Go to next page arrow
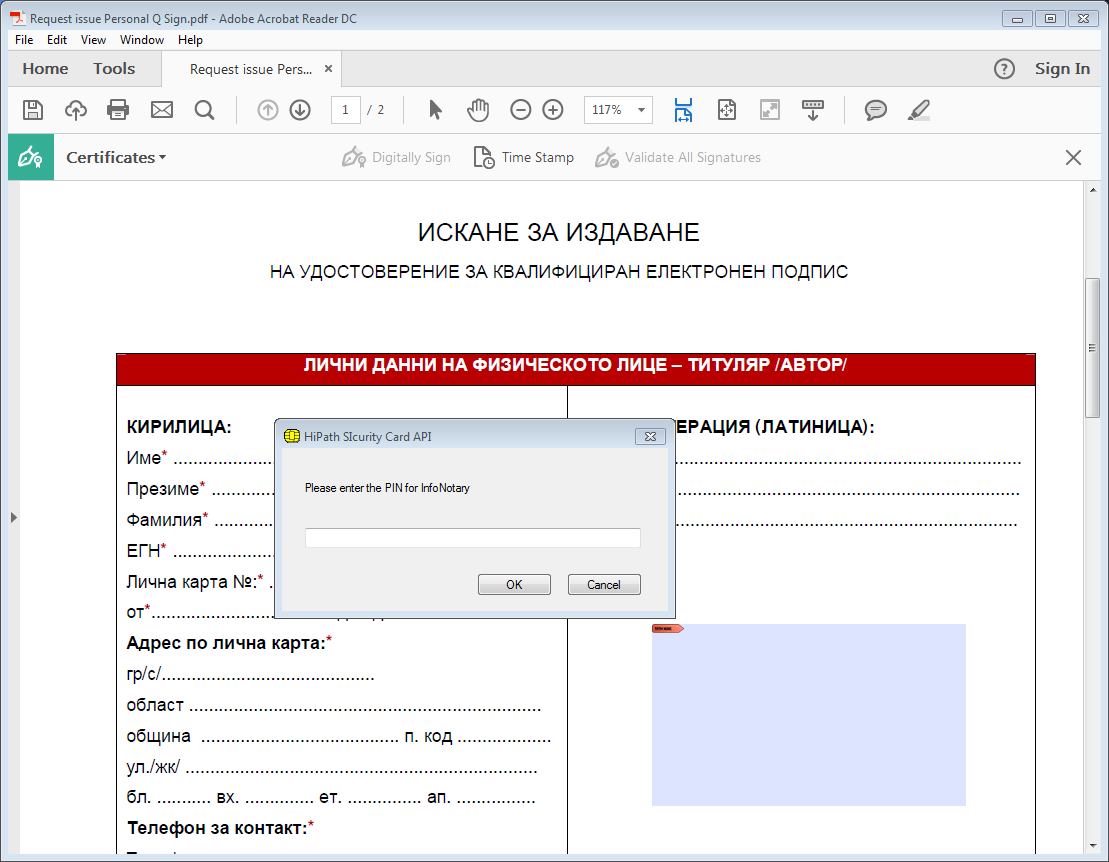Viewport: 1109px width, 862px height. coord(300,110)
